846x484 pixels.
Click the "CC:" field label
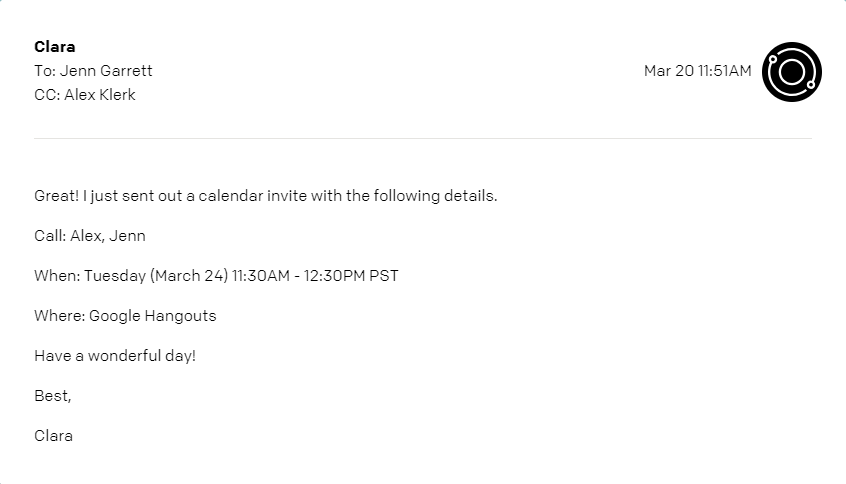point(46,95)
